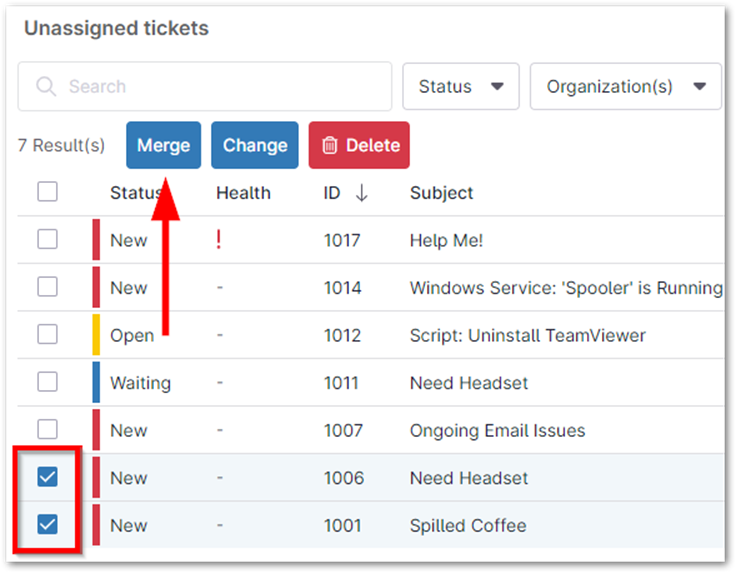The height and width of the screenshot is (573, 736).
Task: Click the trash icon on Delete button
Action: [x=330, y=146]
